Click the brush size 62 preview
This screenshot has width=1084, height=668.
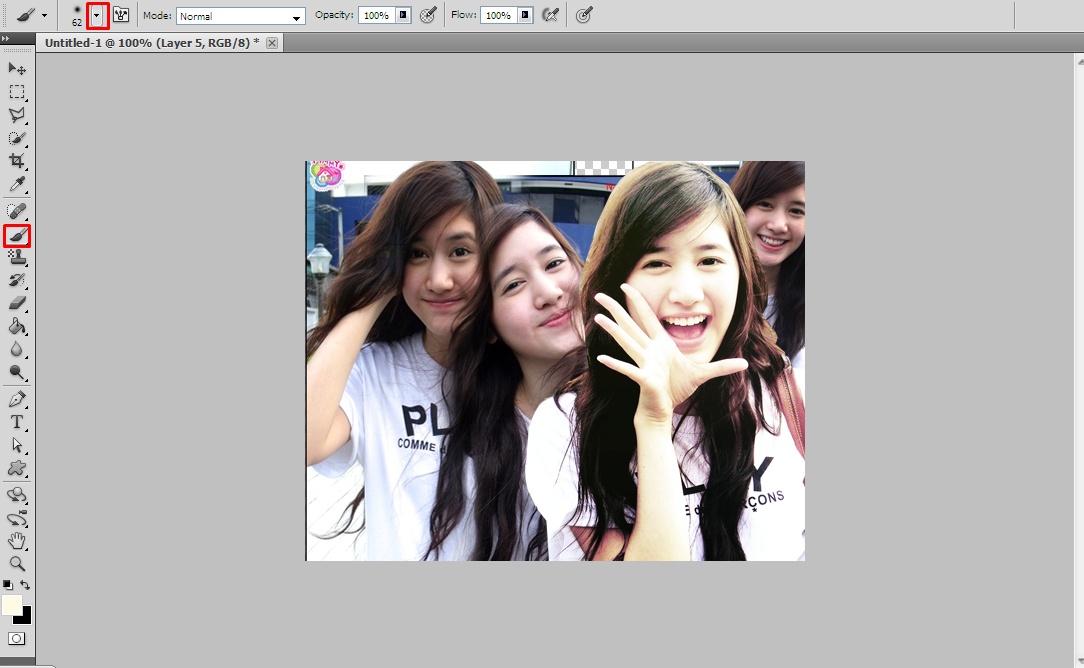(77, 15)
